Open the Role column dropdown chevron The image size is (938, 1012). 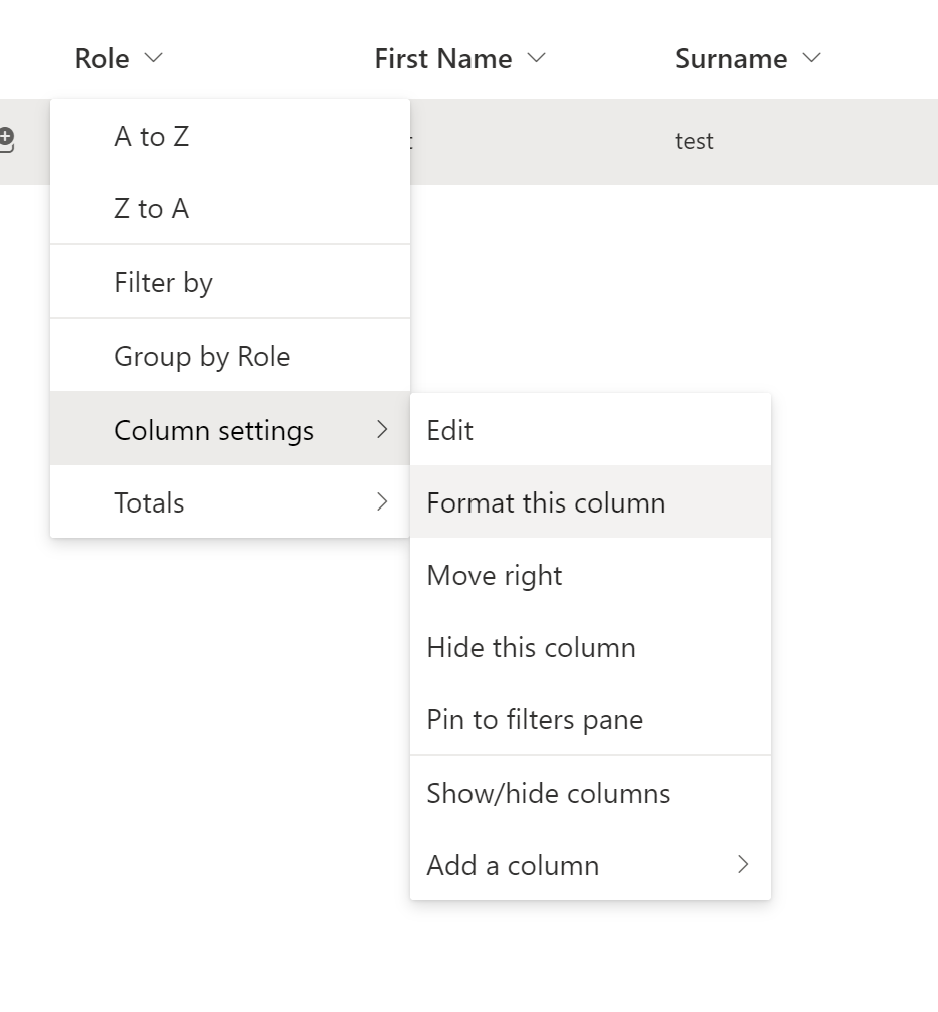tap(153, 58)
